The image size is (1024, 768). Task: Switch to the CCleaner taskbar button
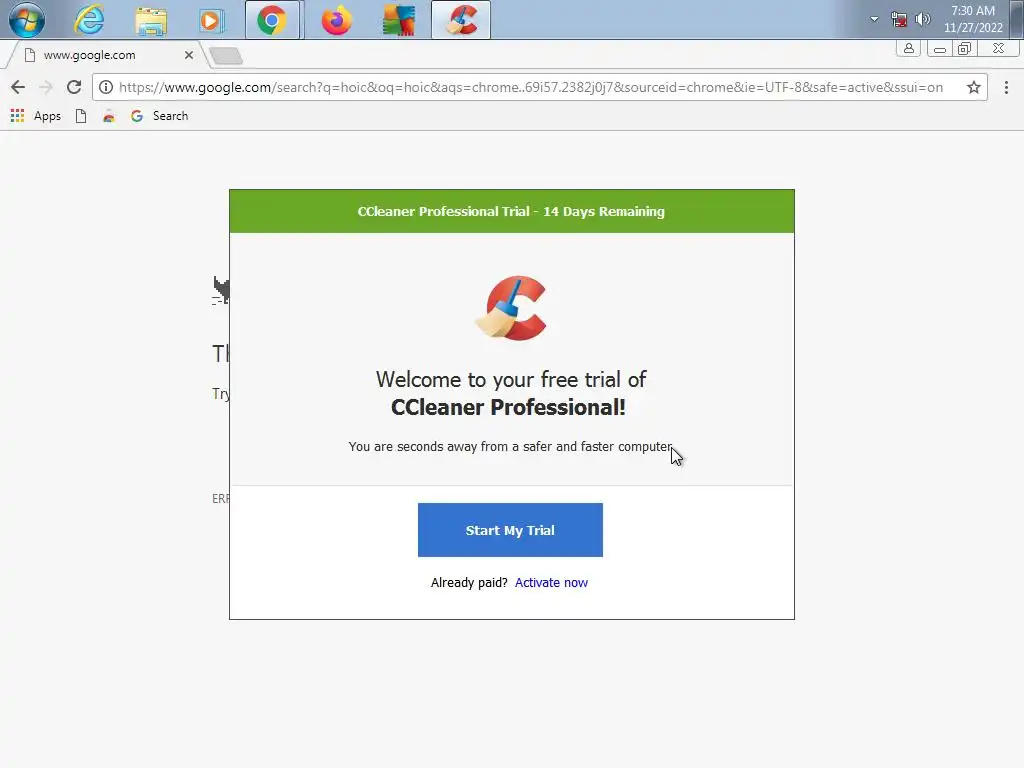(461, 20)
